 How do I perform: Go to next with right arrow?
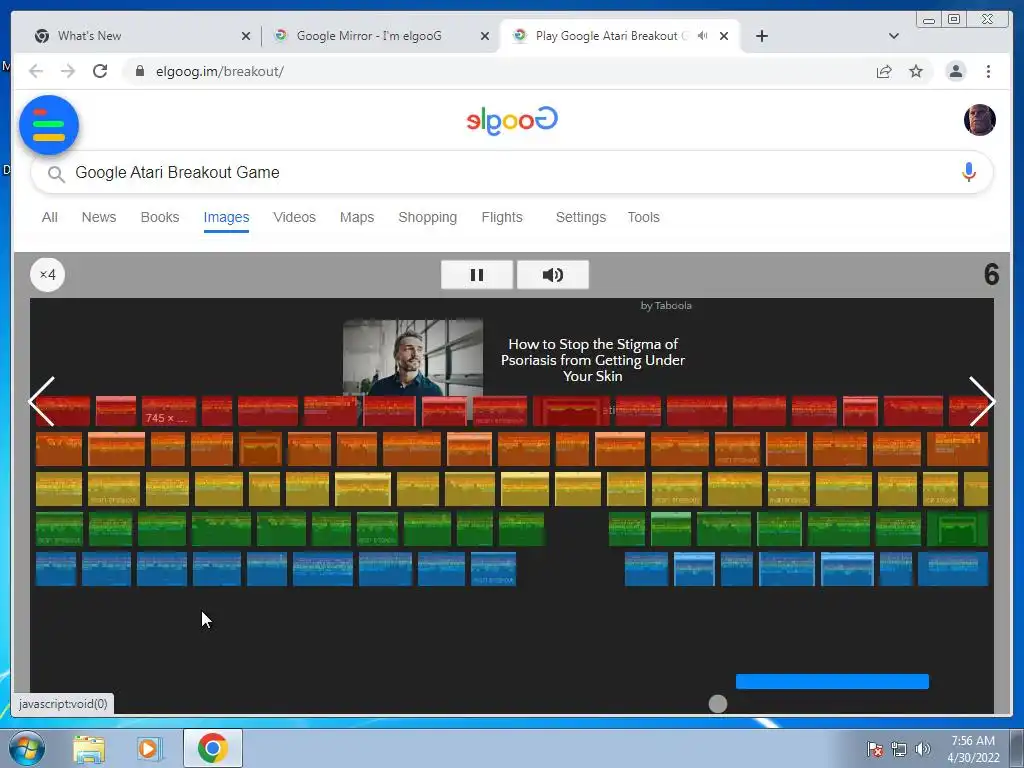pos(982,402)
